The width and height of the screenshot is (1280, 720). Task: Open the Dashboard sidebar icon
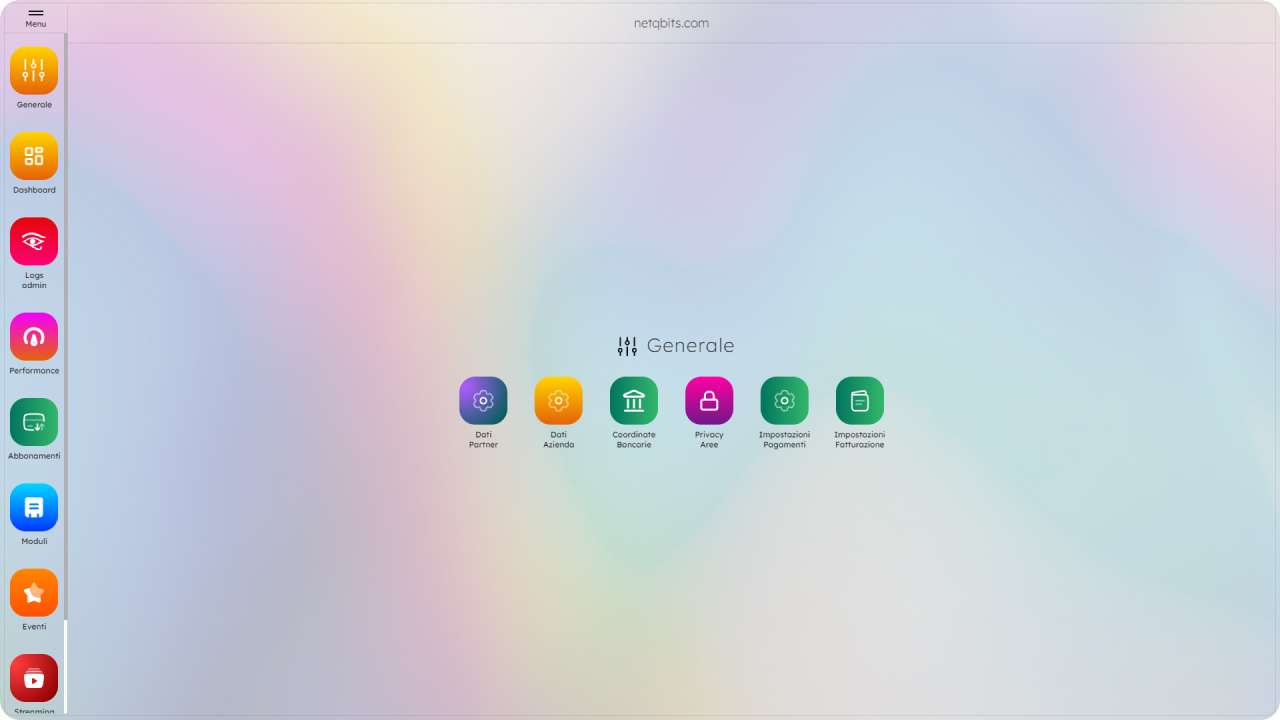point(34,156)
